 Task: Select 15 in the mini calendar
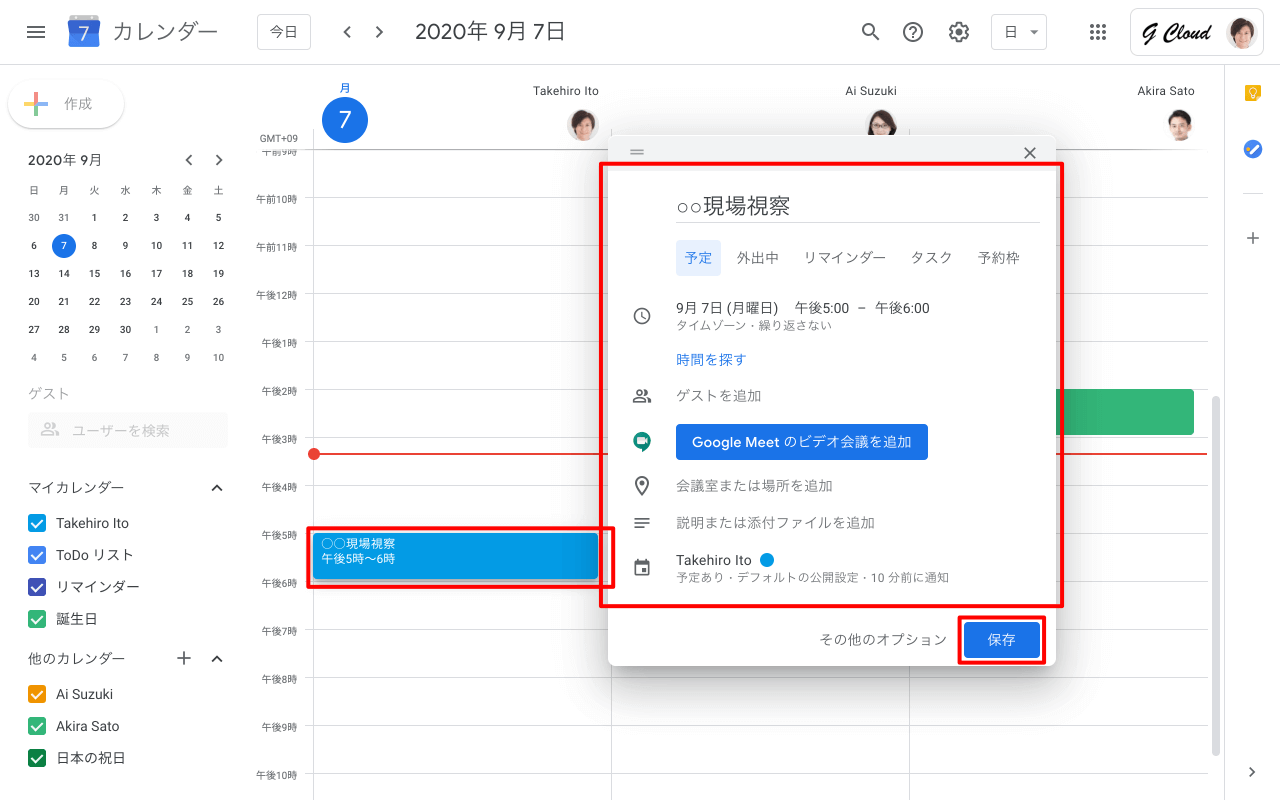(x=95, y=273)
